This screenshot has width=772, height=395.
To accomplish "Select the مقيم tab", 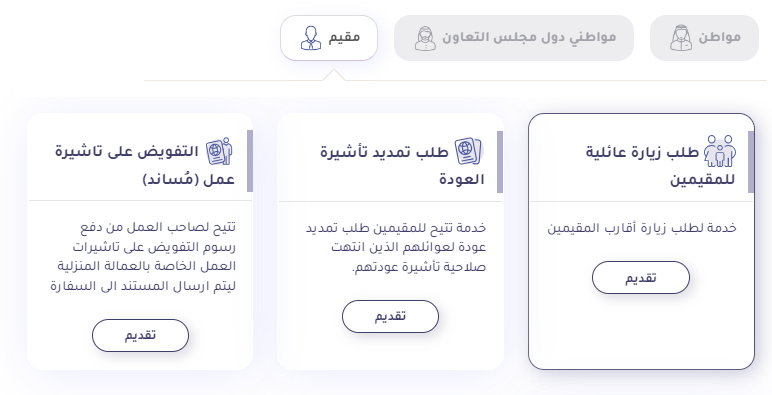I will 329,38.
